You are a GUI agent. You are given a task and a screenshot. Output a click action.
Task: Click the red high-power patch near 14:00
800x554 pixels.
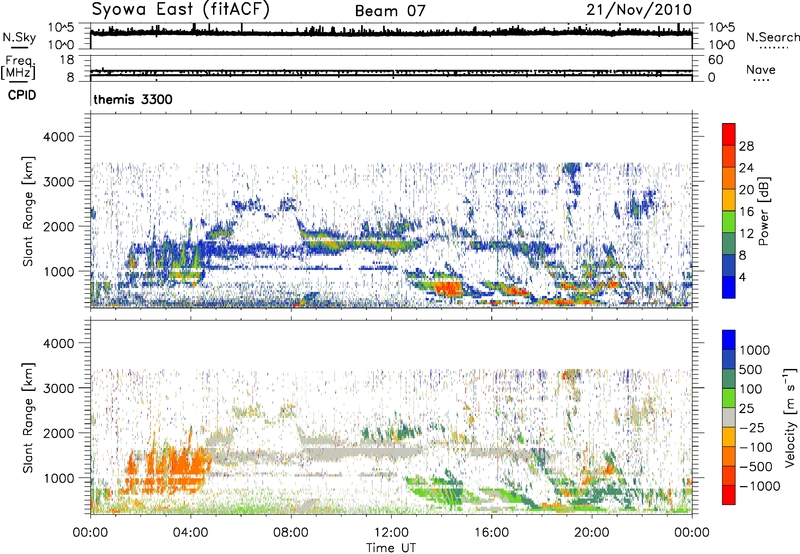pyautogui.click(x=448, y=289)
